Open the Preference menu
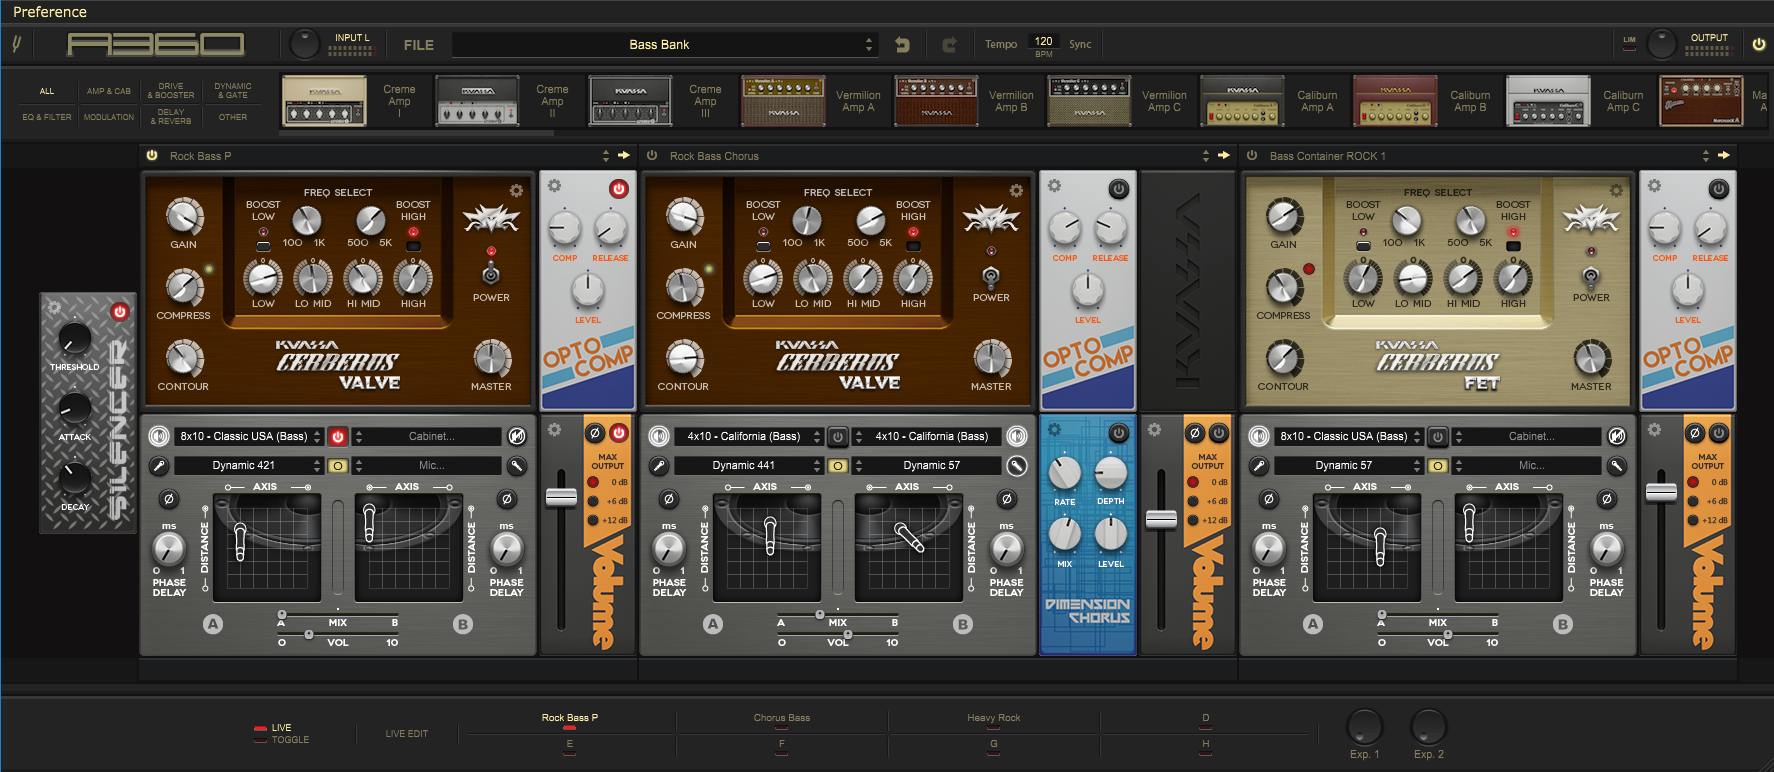This screenshot has width=1774, height=772. tap(49, 12)
